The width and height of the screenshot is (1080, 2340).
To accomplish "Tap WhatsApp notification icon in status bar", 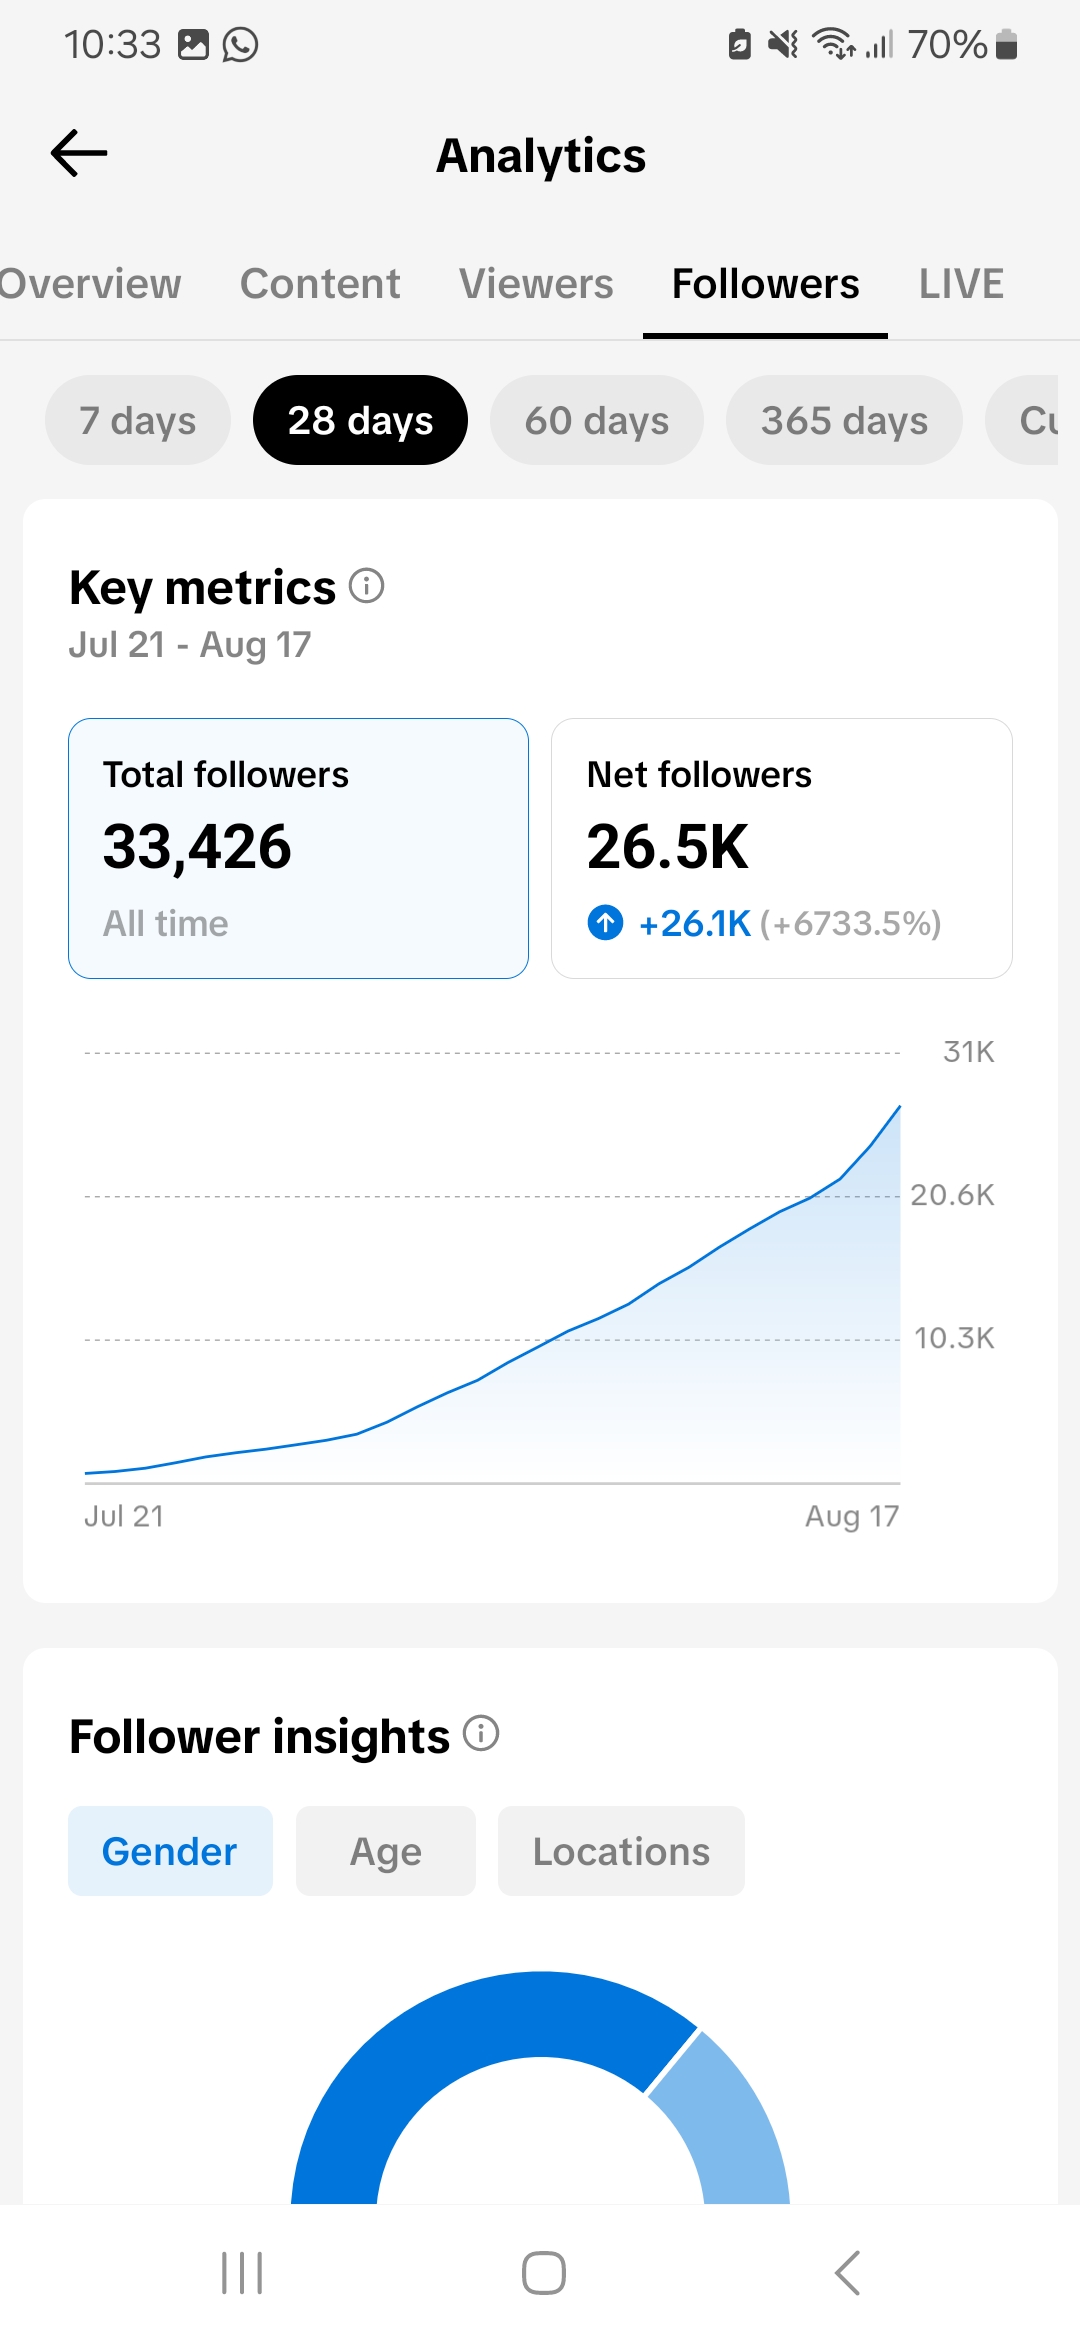I will pyautogui.click(x=240, y=45).
